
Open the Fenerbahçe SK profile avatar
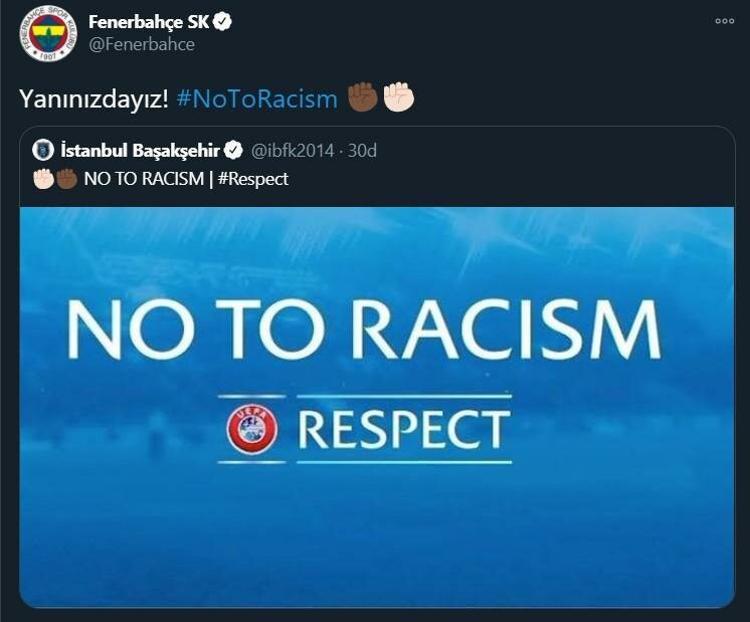pos(48,33)
